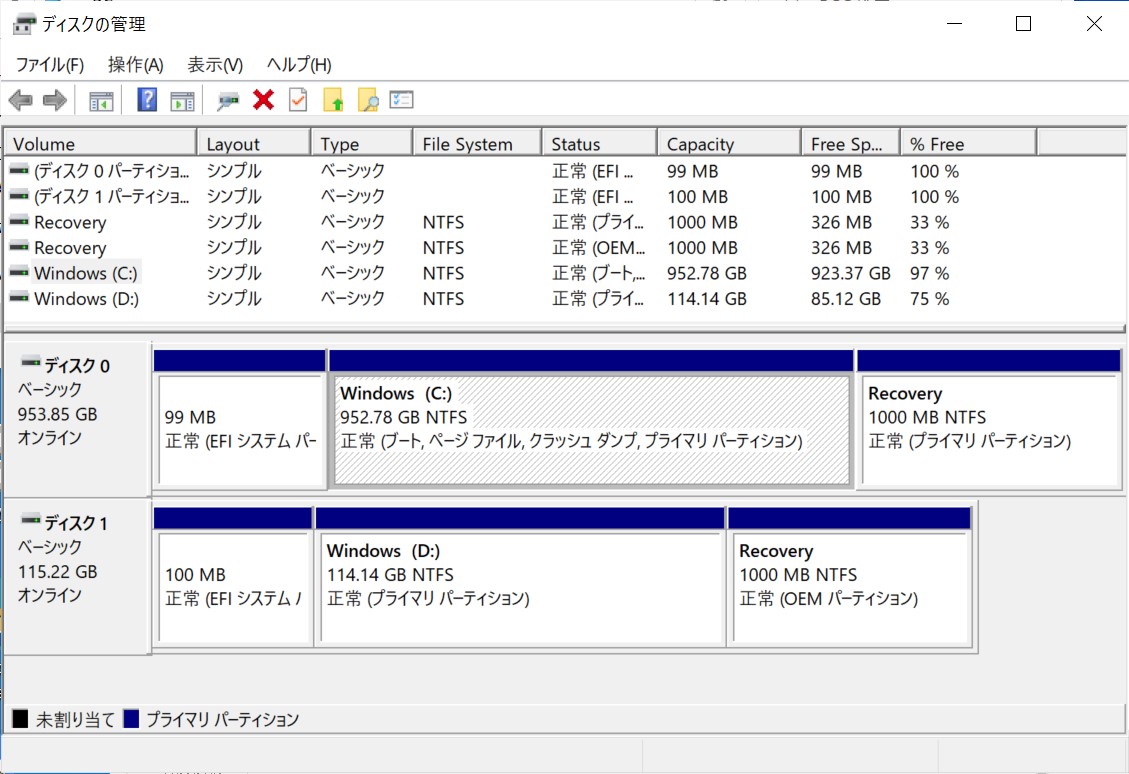
Task: Toggle the show/hide console tree icon
Action: [101, 101]
